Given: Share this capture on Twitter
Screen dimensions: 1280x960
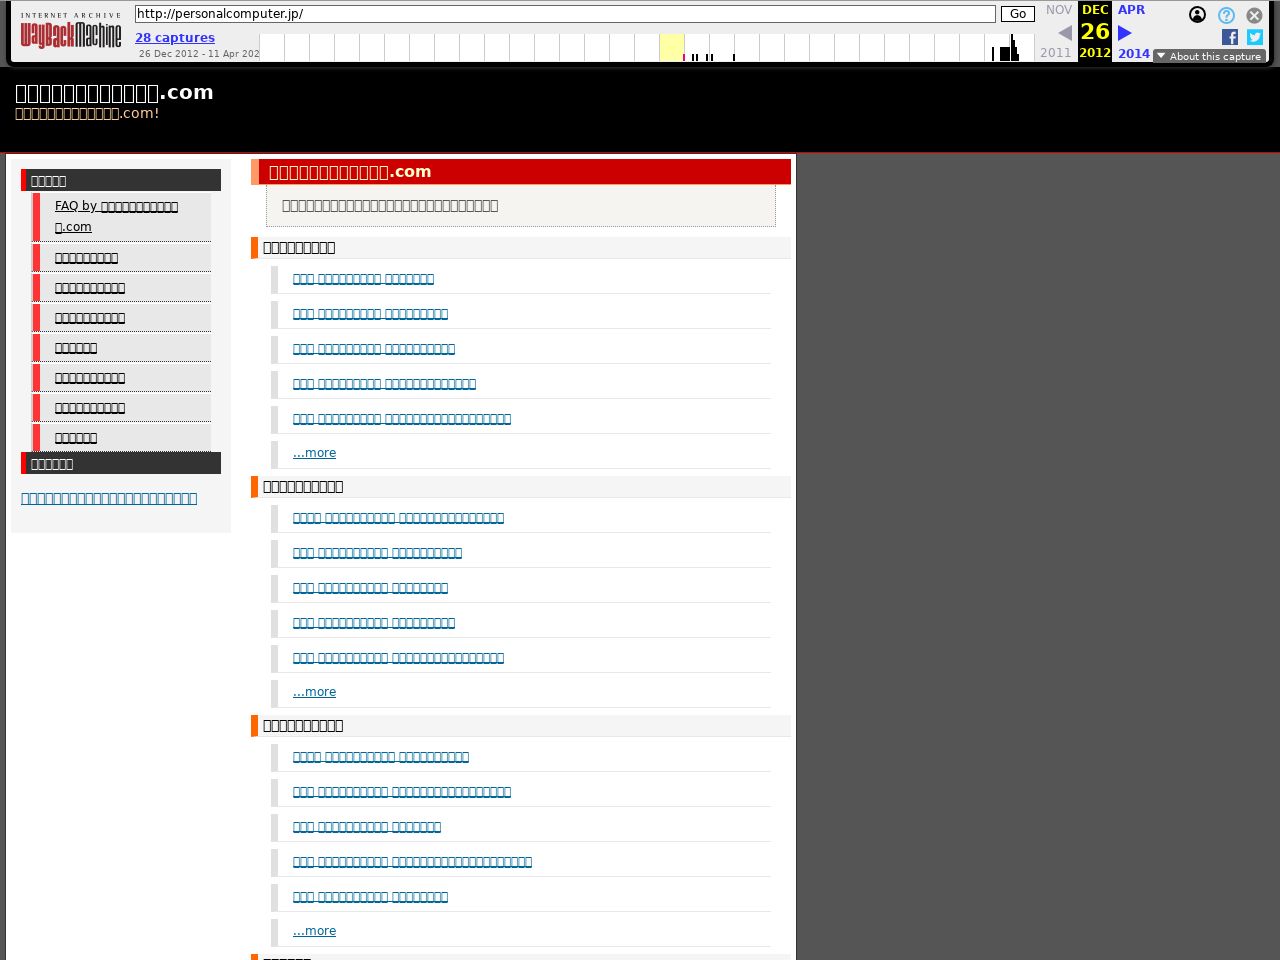Looking at the screenshot, I should 1255,37.
